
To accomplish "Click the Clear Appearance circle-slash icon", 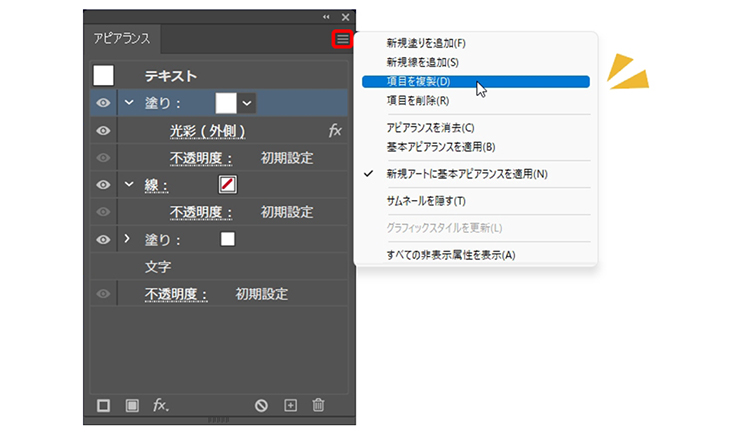I will (x=261, y=405).
